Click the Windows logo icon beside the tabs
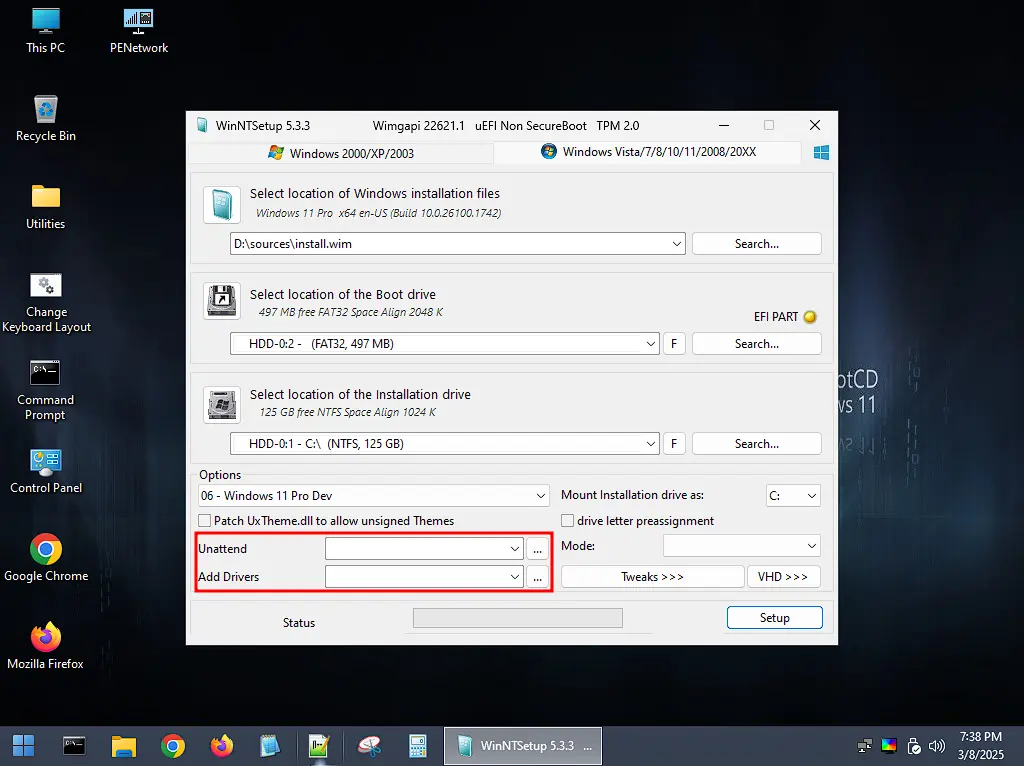 [821, 153]
